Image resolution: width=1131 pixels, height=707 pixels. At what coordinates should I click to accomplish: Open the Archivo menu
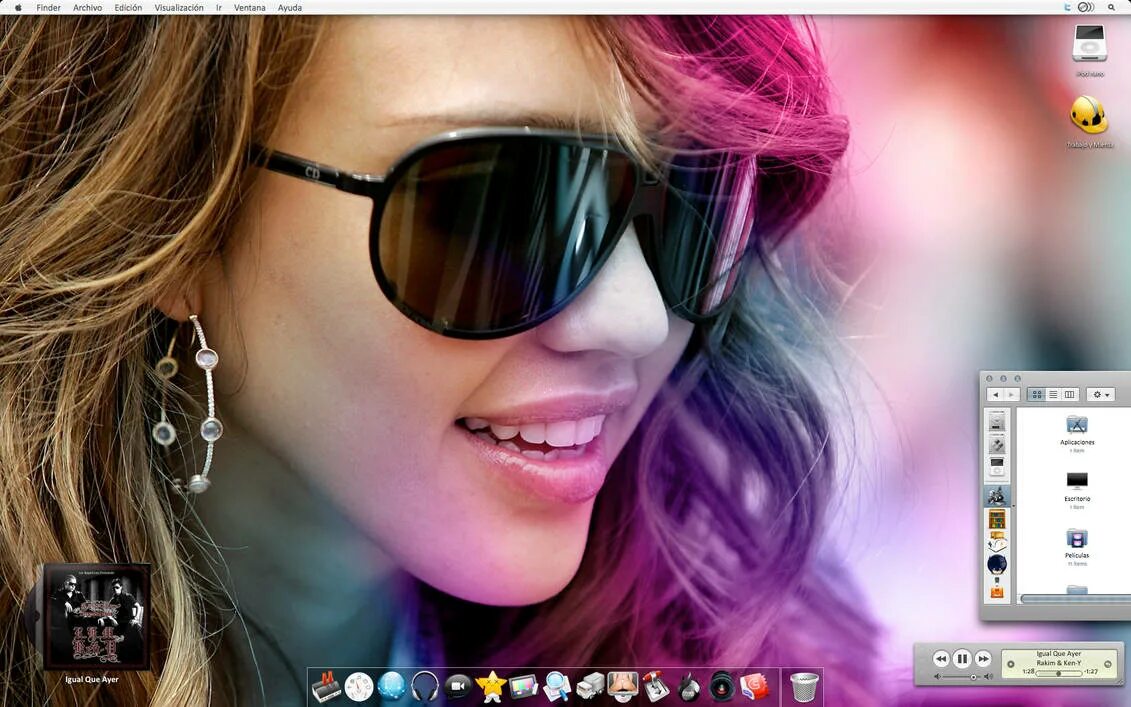click(87, 7)
